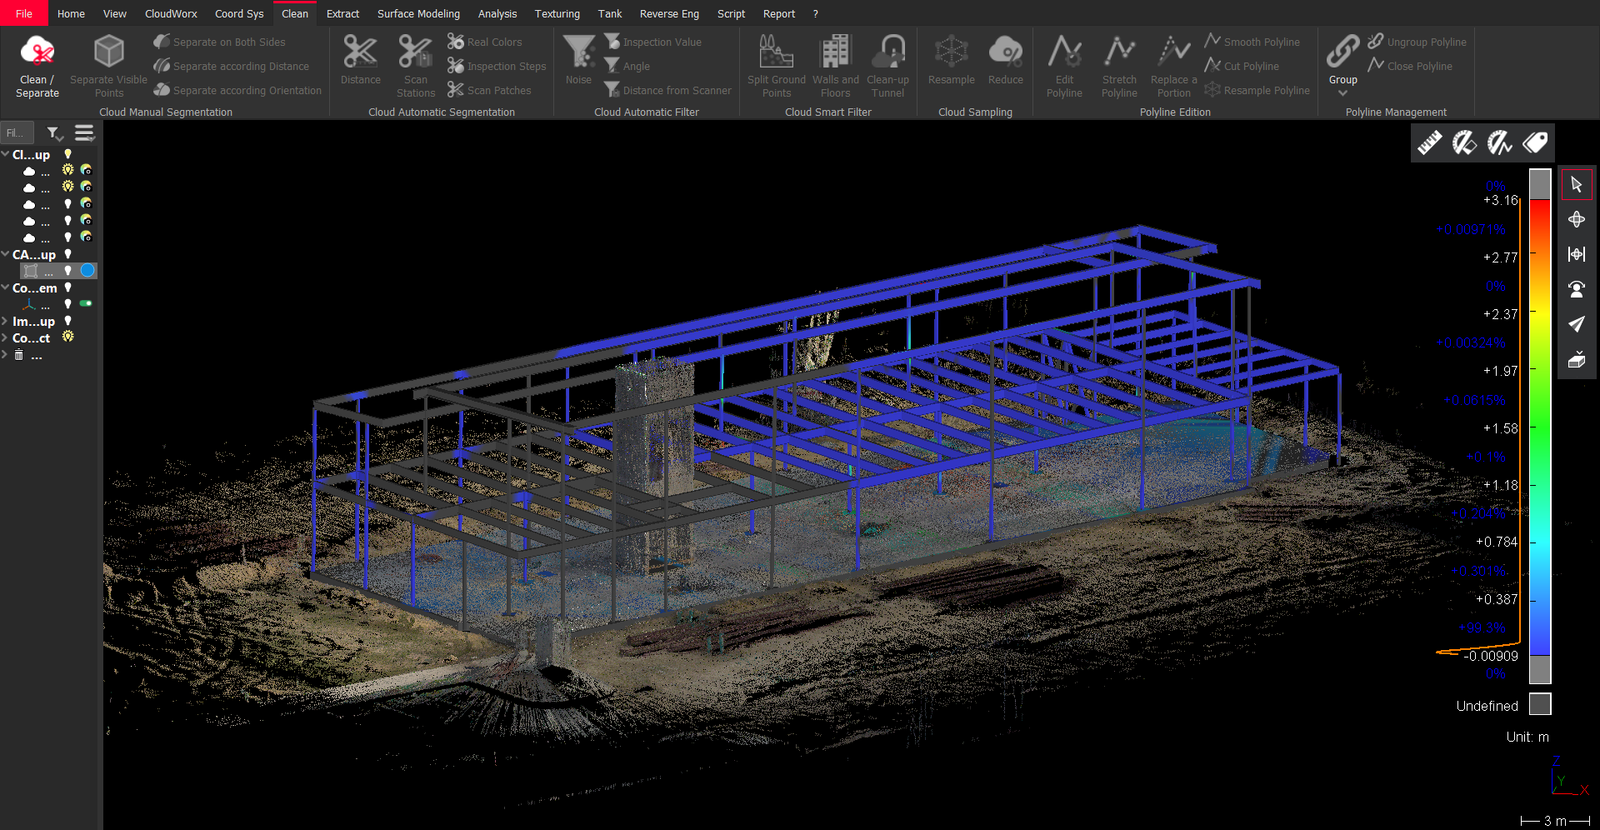Screen dimensions: 1600x830
Task: Collapse the Co...em tree group
Action: click(x=5, y=287)
